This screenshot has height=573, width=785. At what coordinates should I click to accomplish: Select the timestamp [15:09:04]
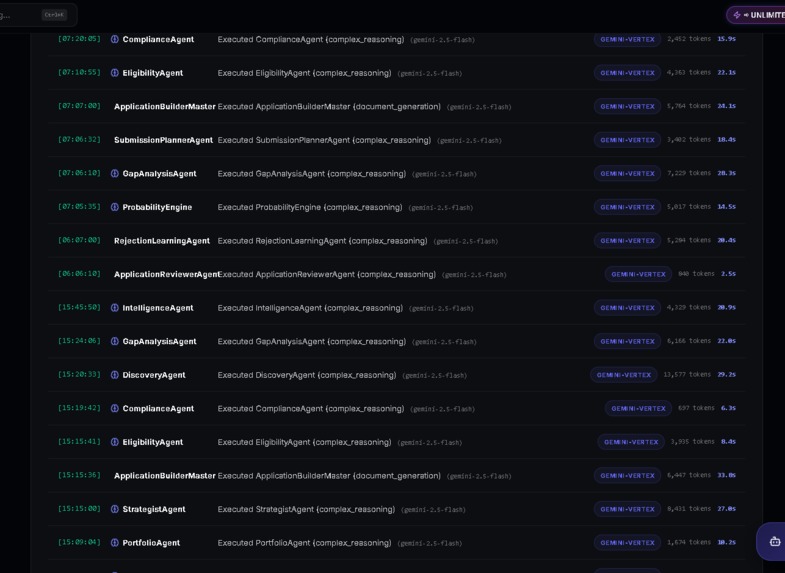pyautogui.click(x=79, y=542)
